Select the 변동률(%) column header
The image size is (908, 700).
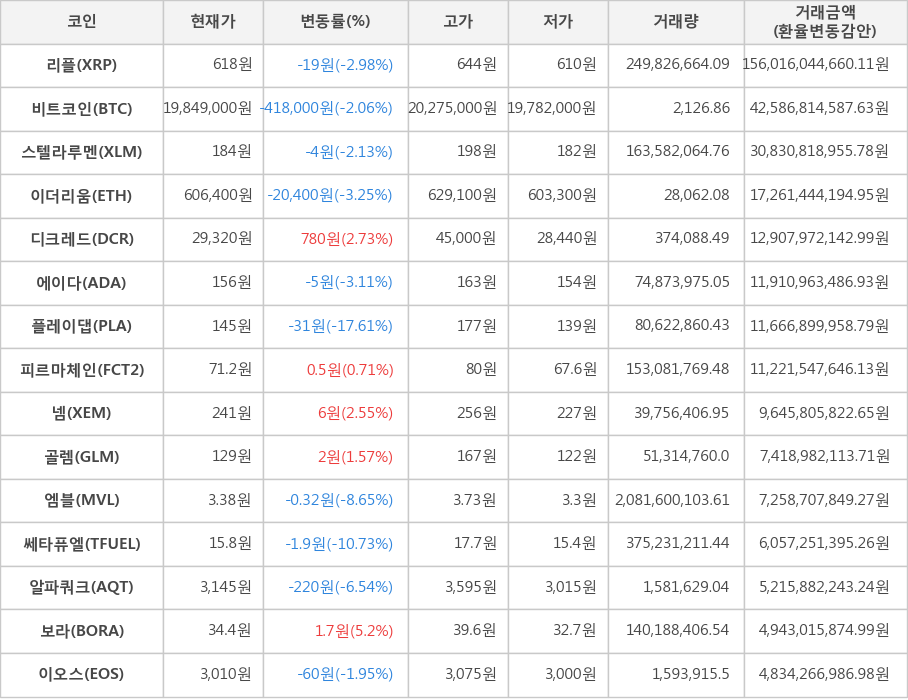tap(335, 22)
